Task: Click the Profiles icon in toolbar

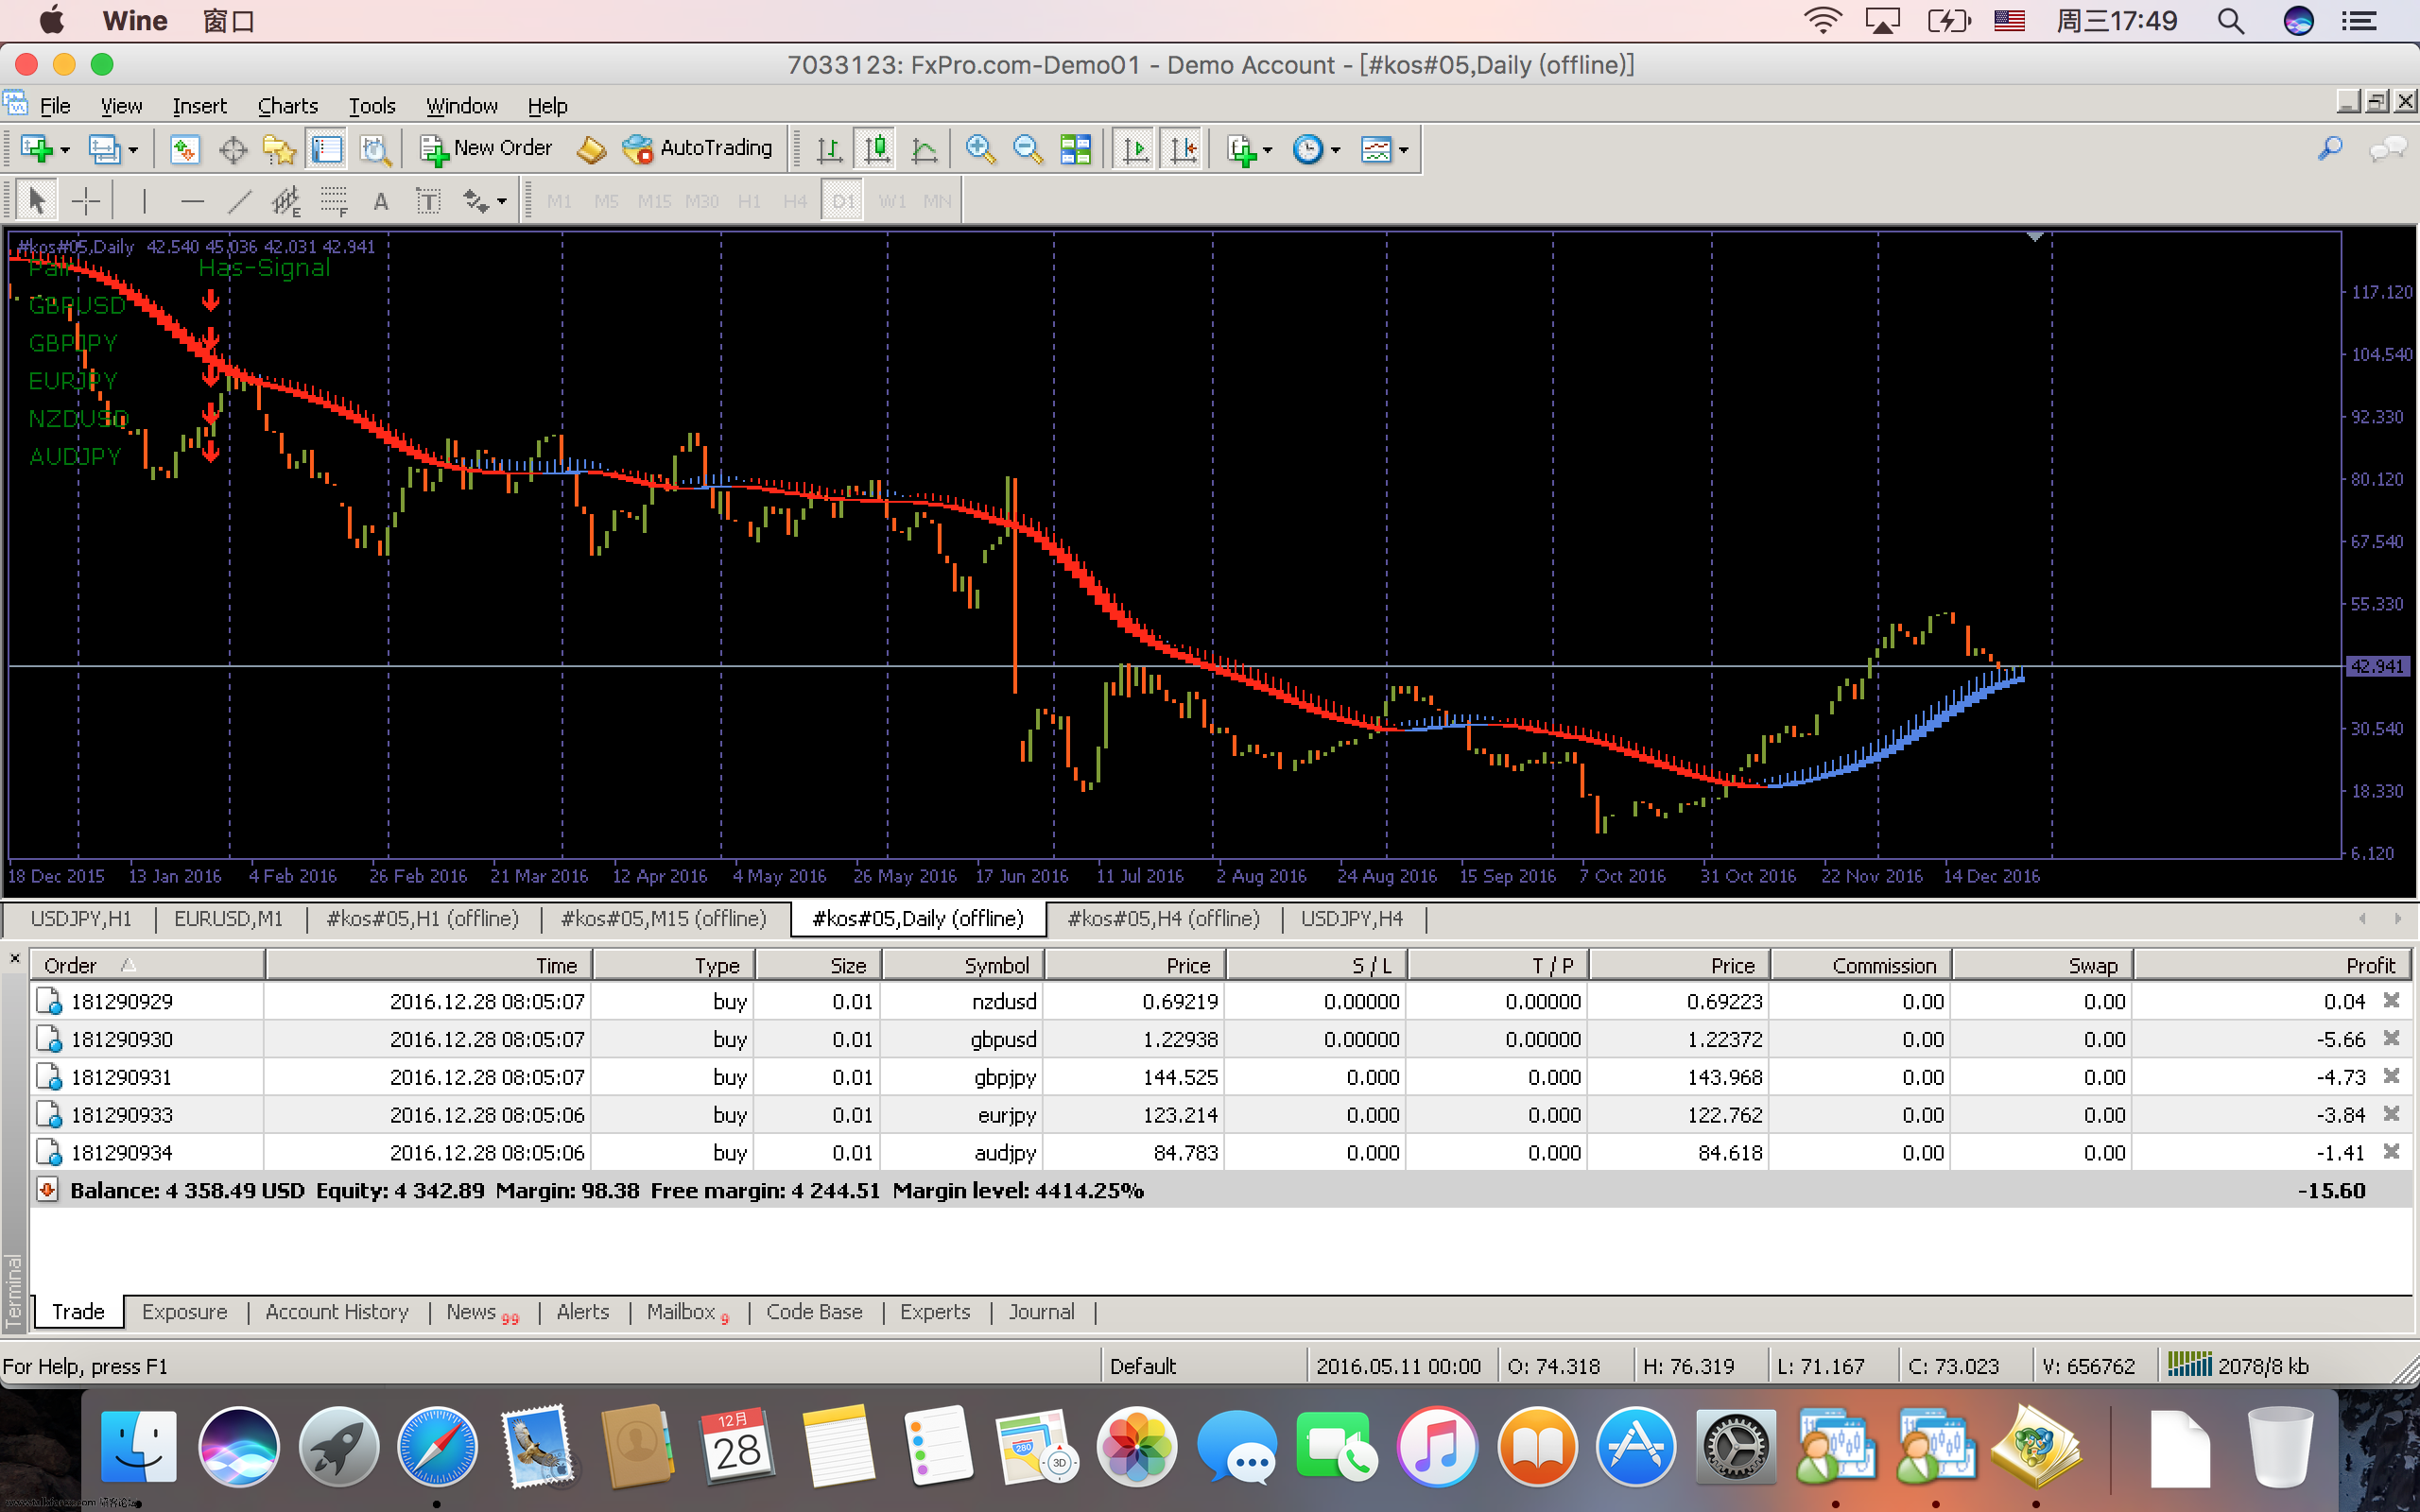Action: (103, 149)
